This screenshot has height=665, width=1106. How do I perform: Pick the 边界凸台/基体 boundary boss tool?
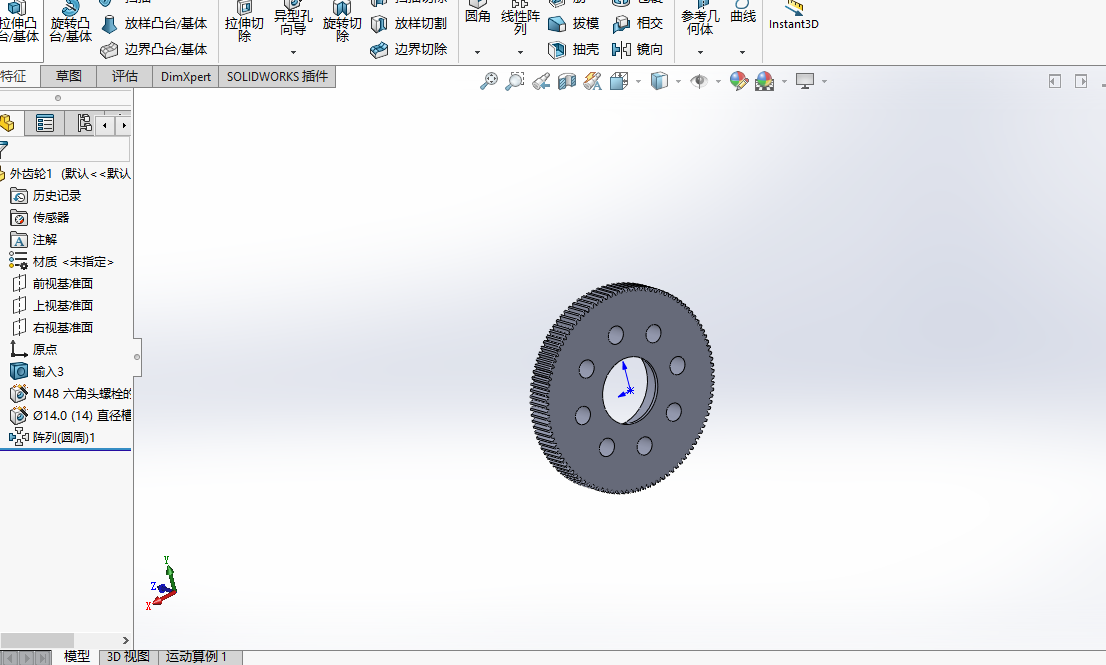(x=154, y=49)
